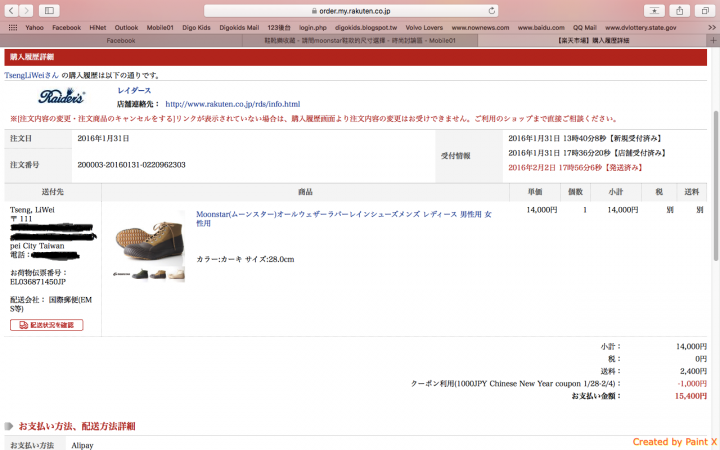Show all tabs overview button
Image resolution: width=720 pixels, height=450 pixels.
click(x=705, y=11)
